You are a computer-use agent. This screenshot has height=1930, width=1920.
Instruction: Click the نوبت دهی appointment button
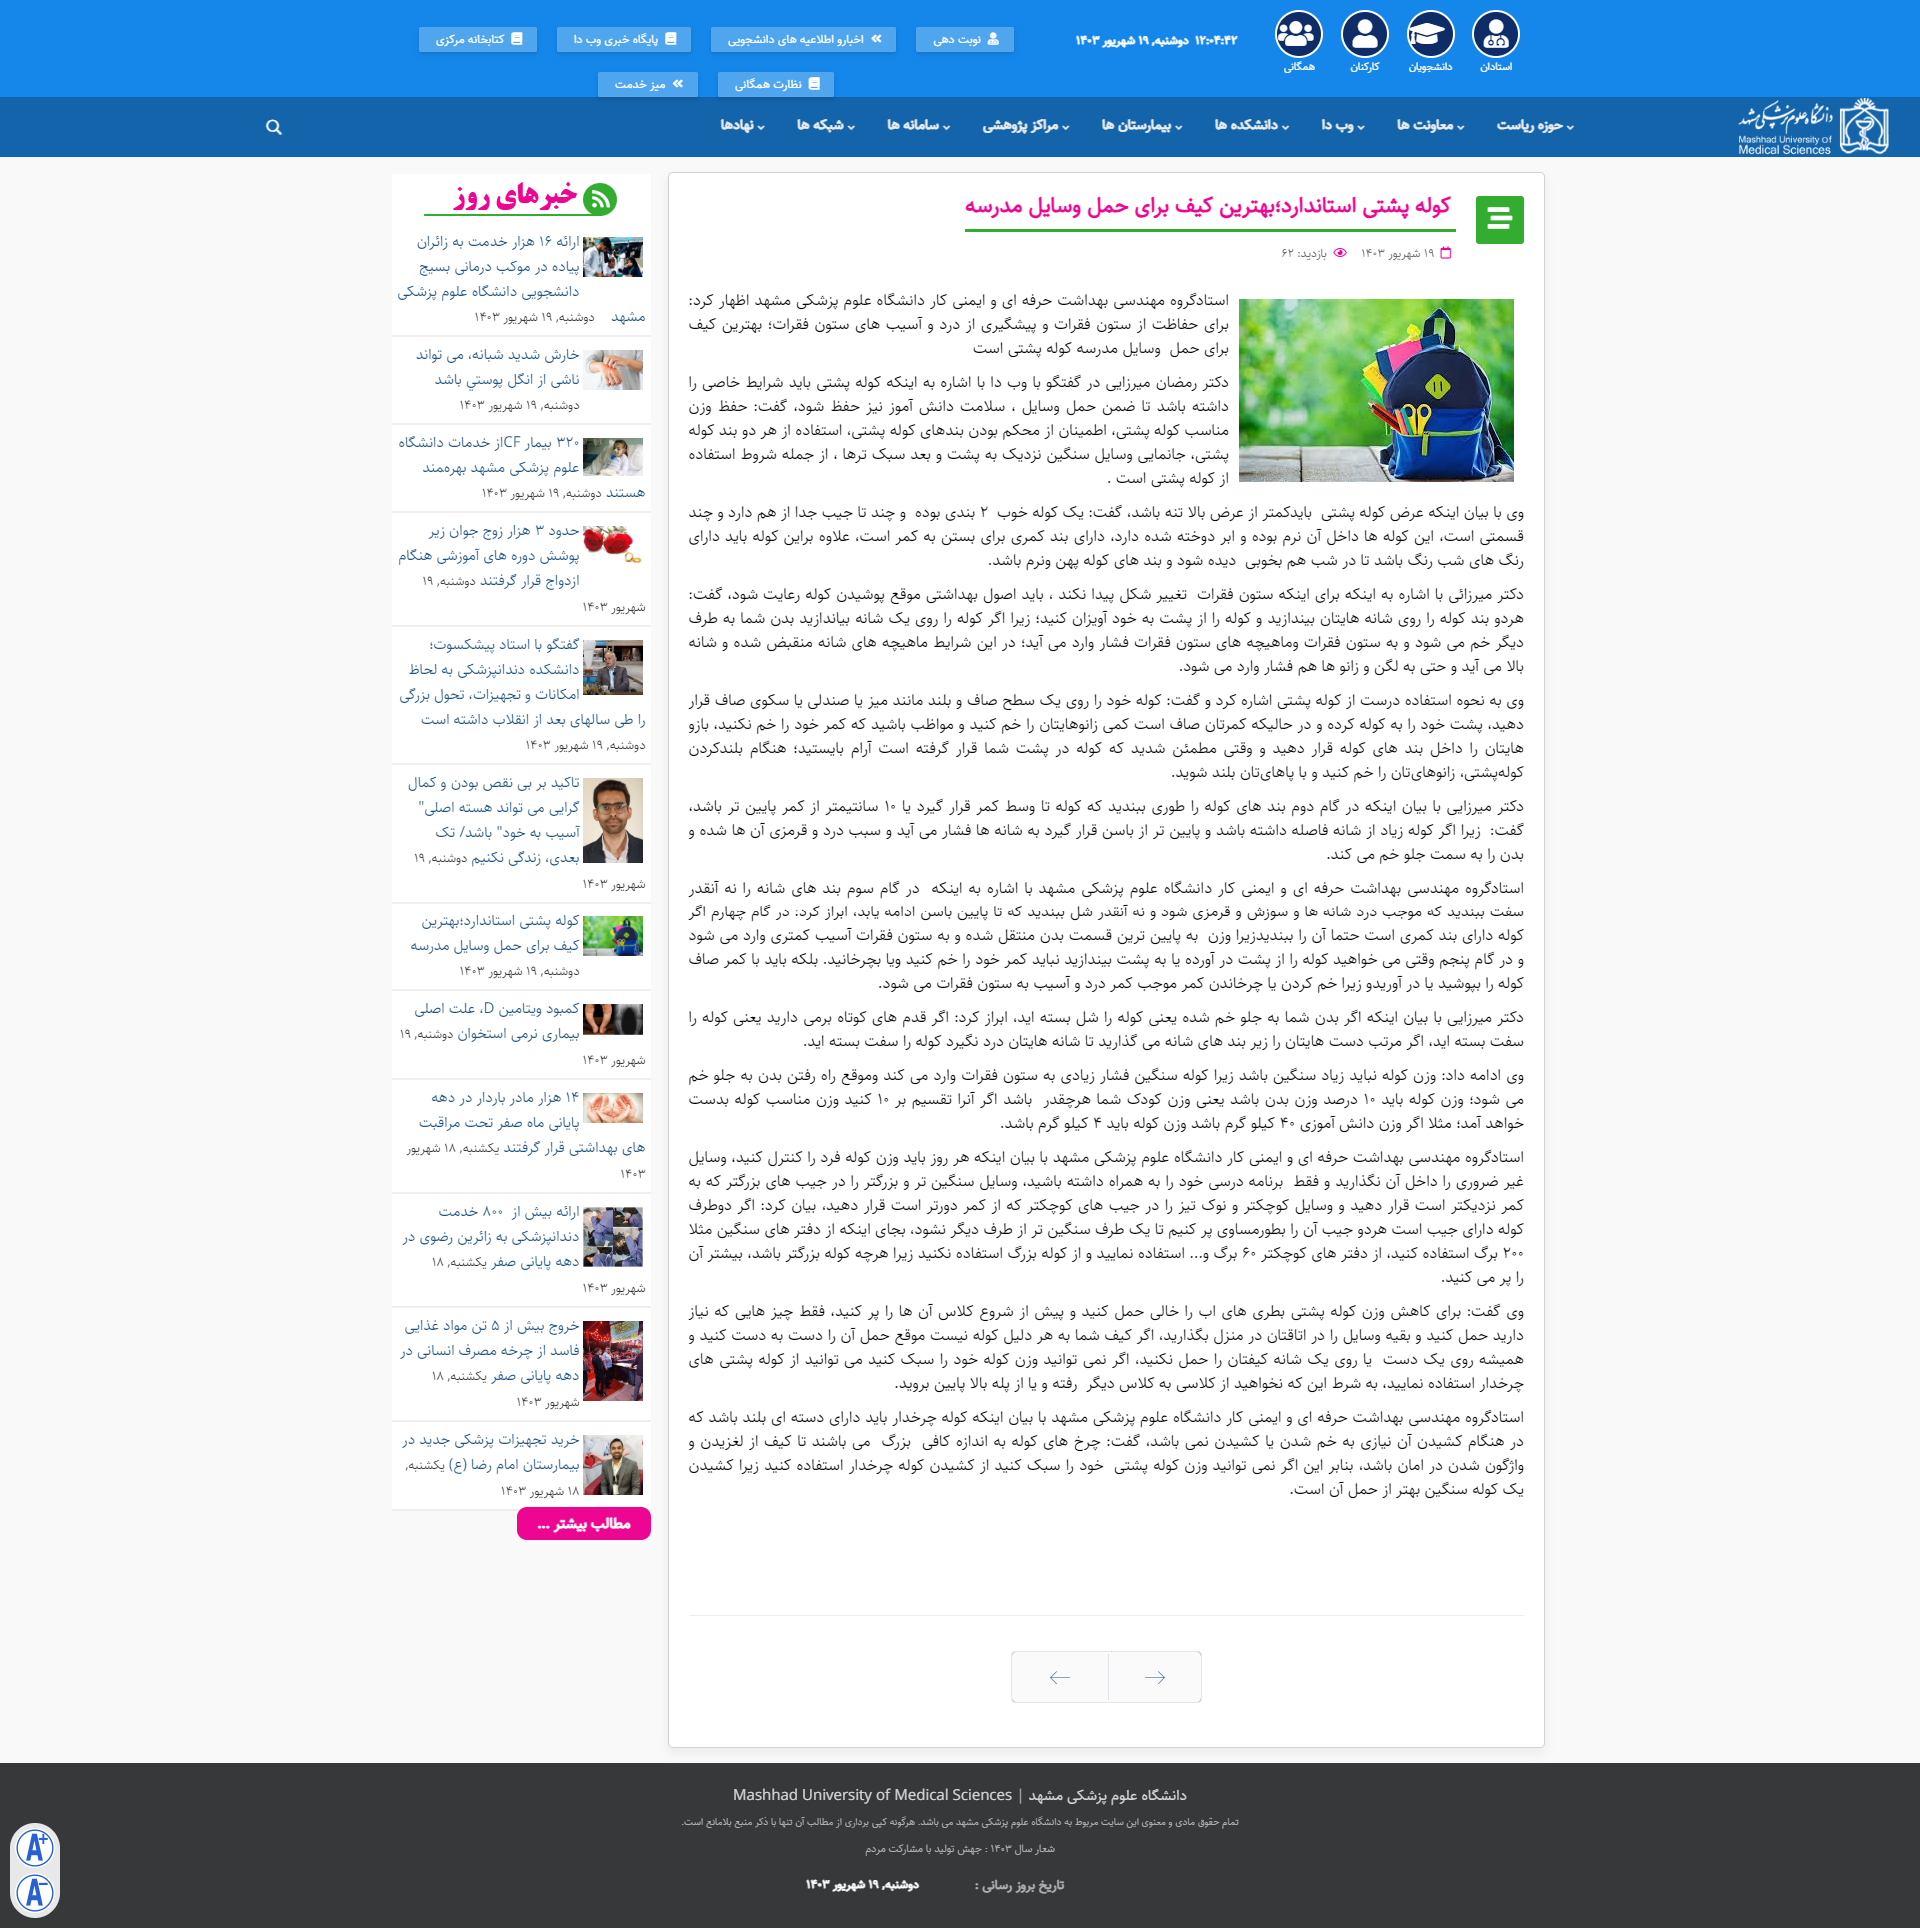(x=965, y=39)
